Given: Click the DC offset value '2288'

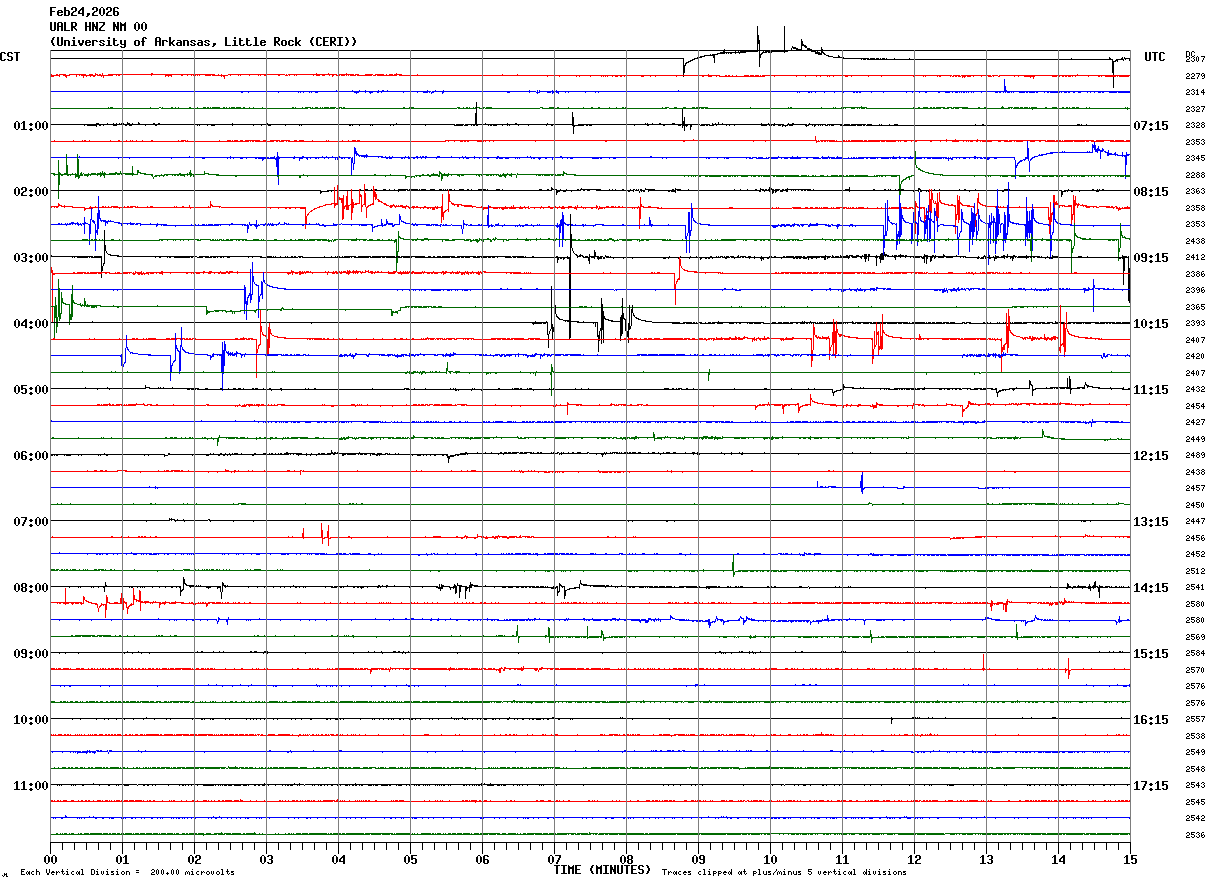Looking at the screenshot, I should pyautogui.click(x=1195, y=175).
